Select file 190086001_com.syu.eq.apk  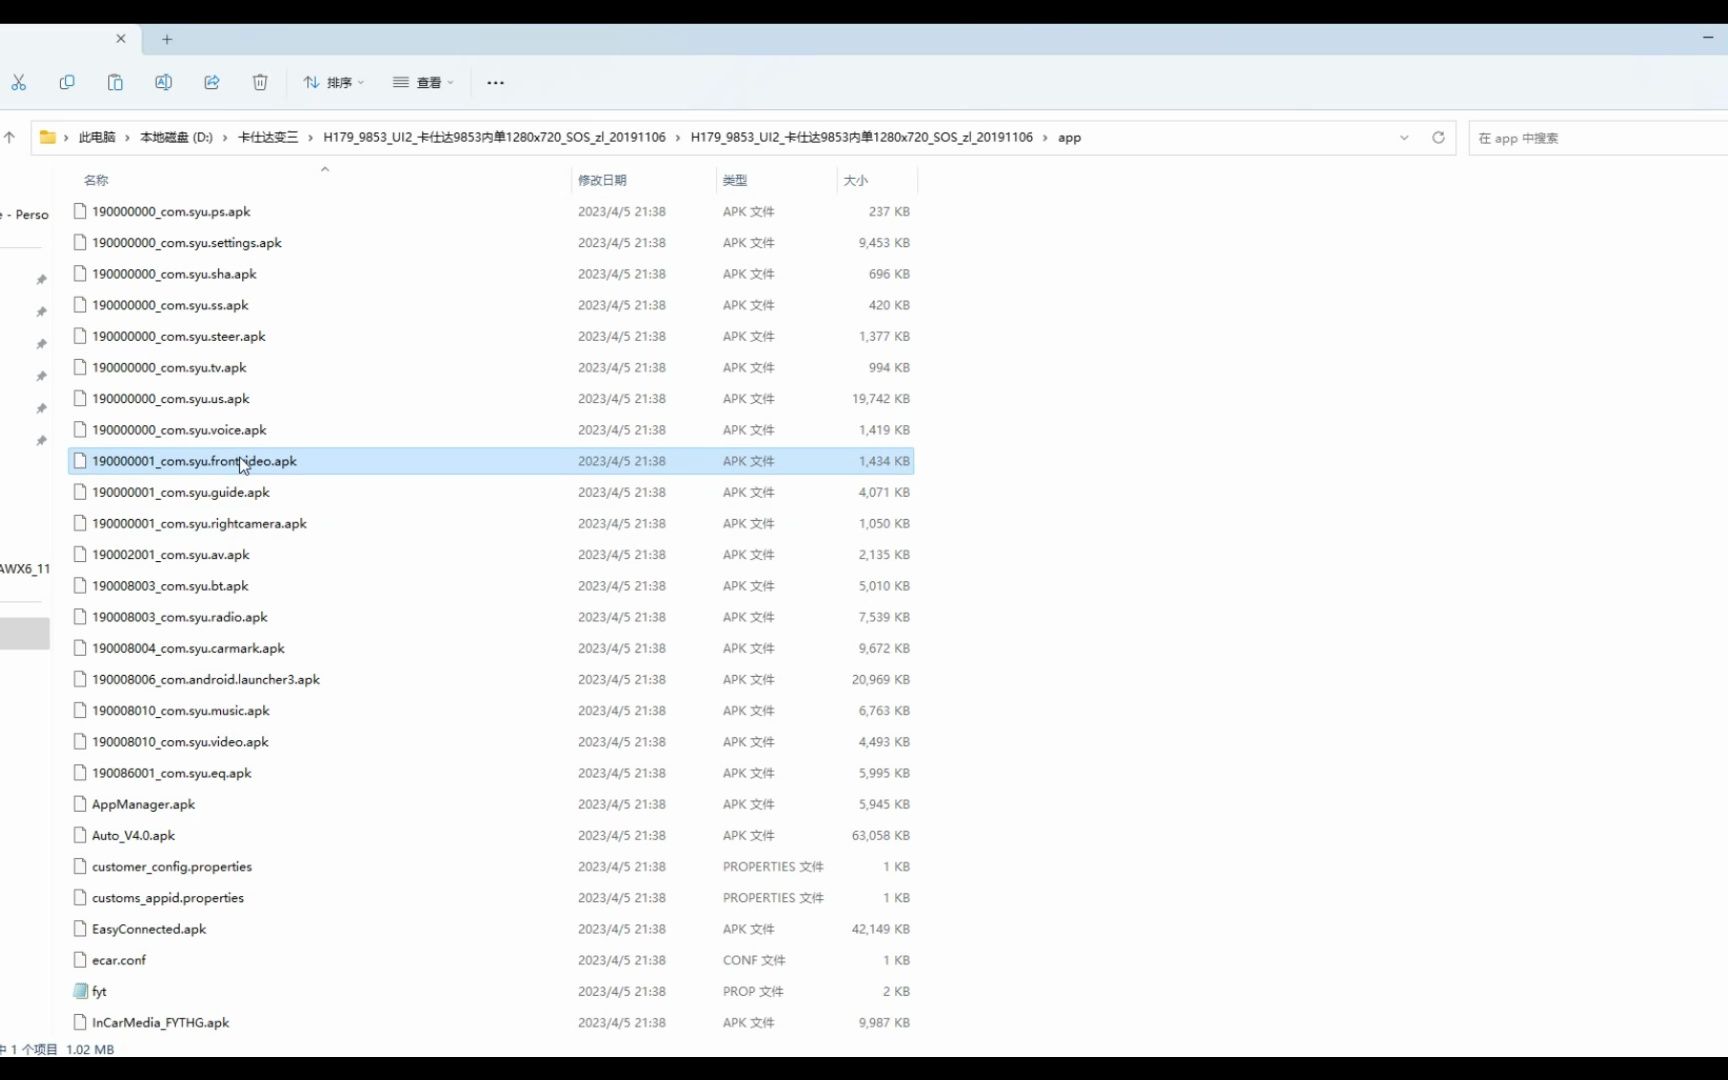point(491,773)
